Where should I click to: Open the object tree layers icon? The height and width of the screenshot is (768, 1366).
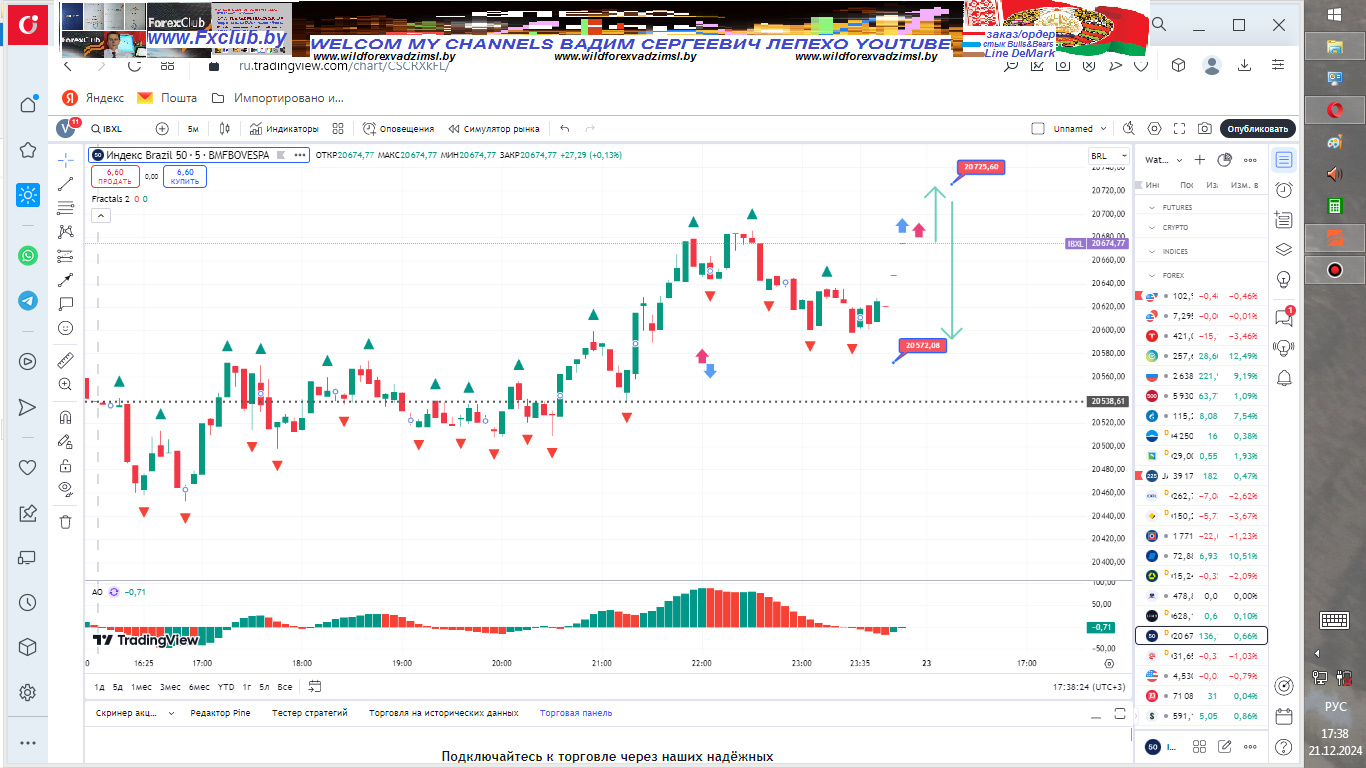(1284, 250)
